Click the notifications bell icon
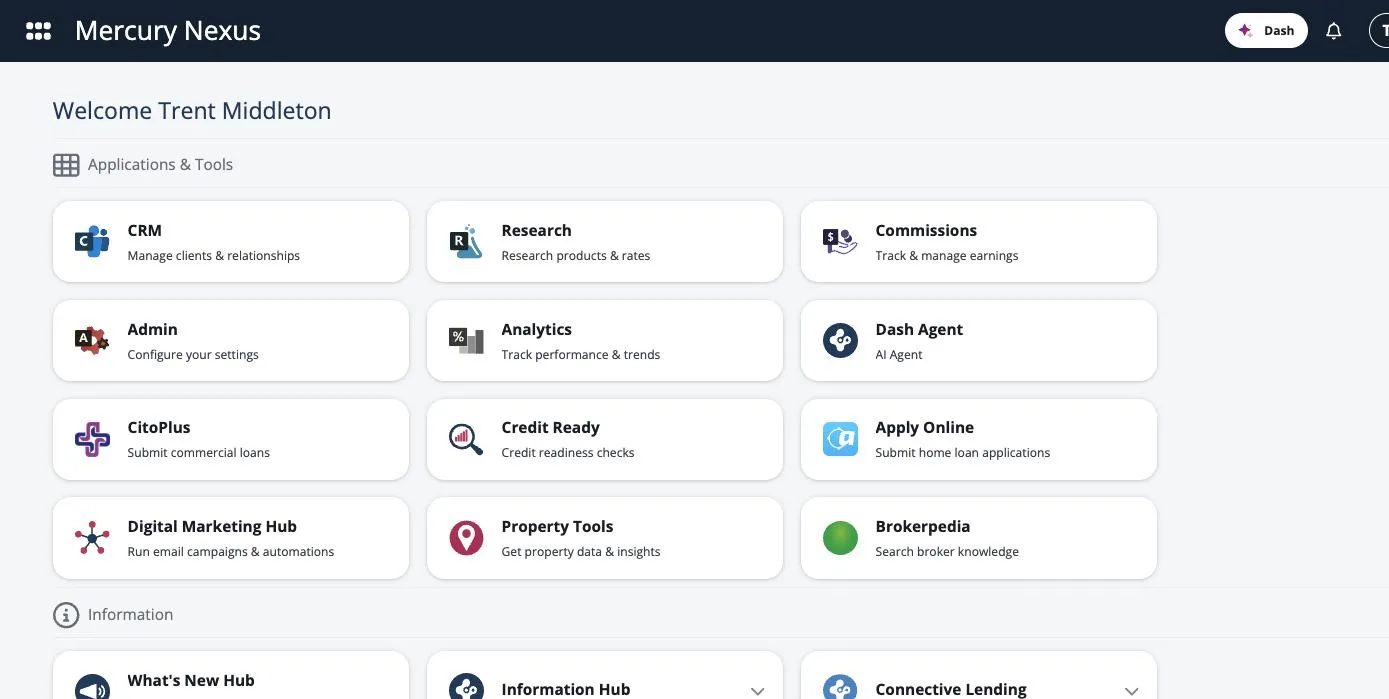1389x699 pixels. [x=1333, y=31]
